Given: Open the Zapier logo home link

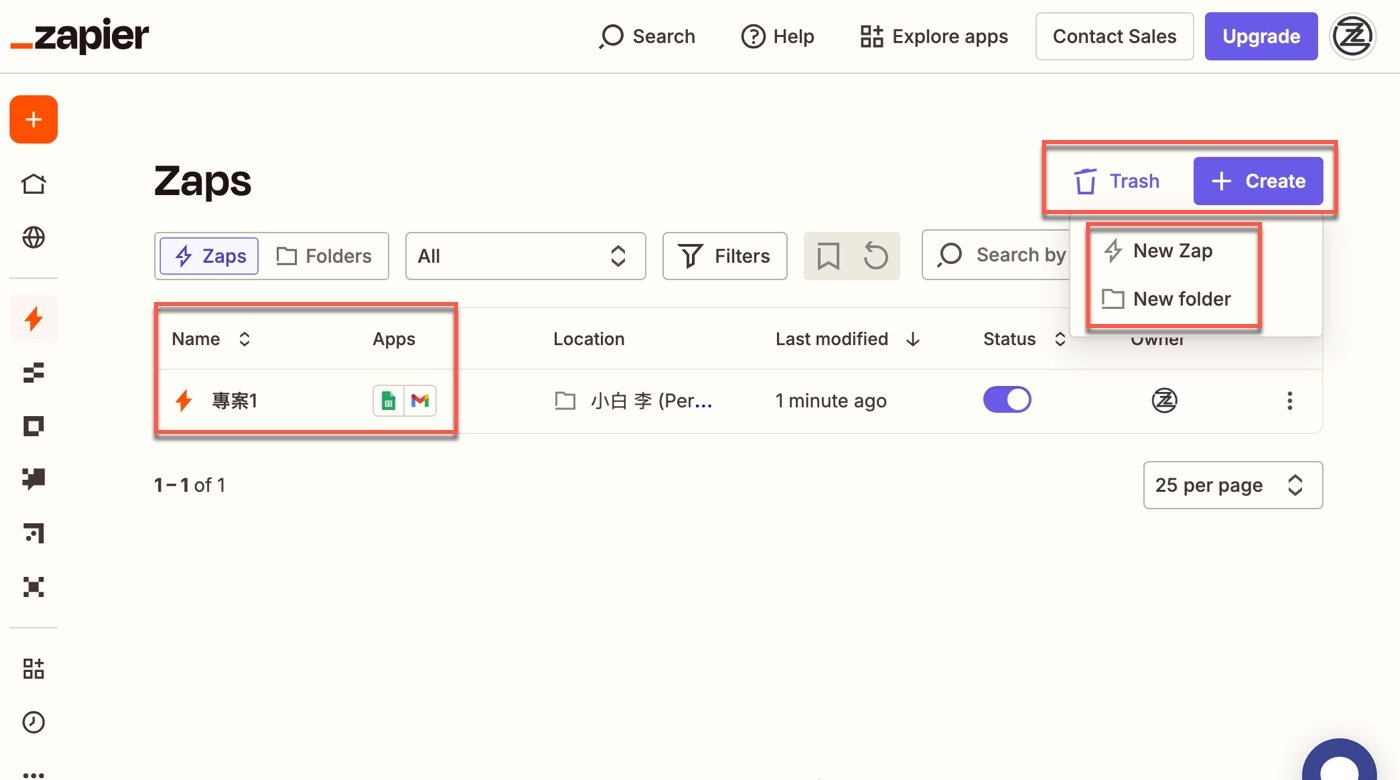Looking at the screenshot, I should 80,37.
